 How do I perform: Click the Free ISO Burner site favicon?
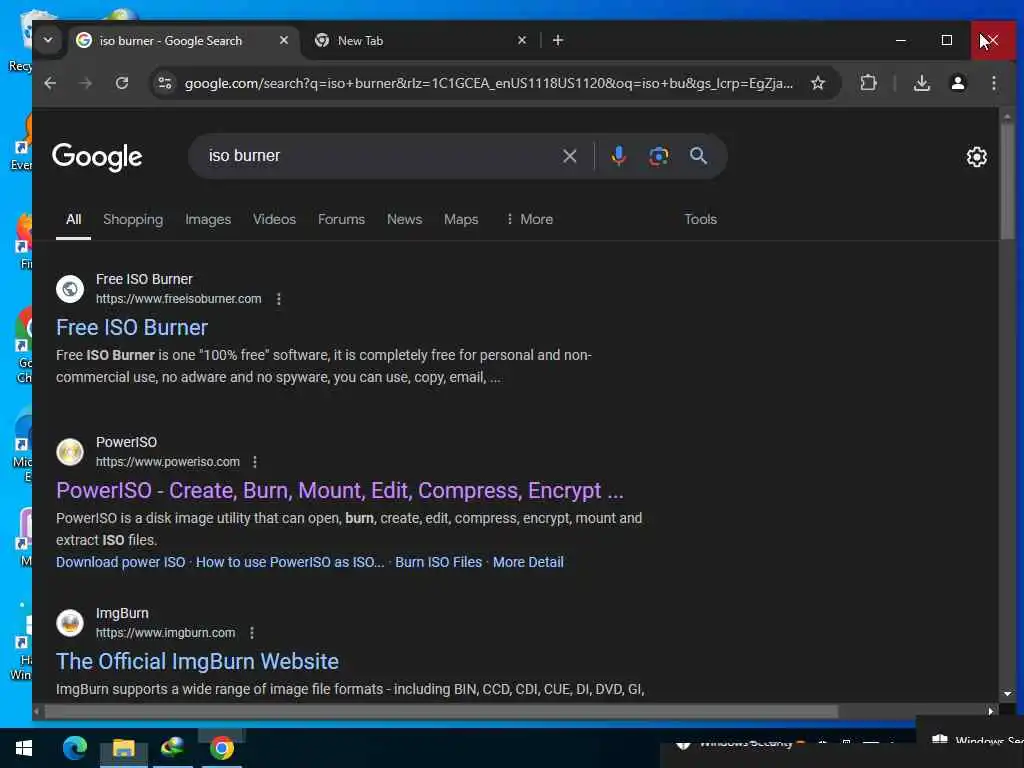[x=70, y=289]
